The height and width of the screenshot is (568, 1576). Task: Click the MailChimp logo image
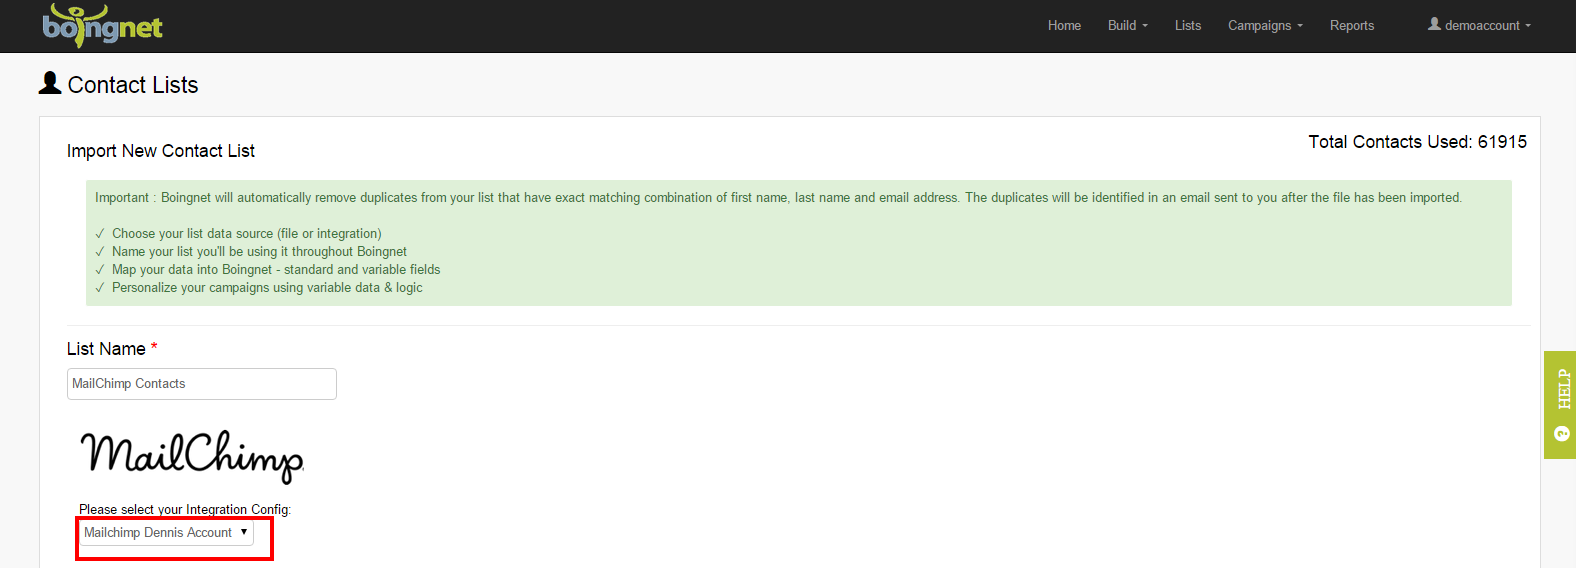(192, 456)
